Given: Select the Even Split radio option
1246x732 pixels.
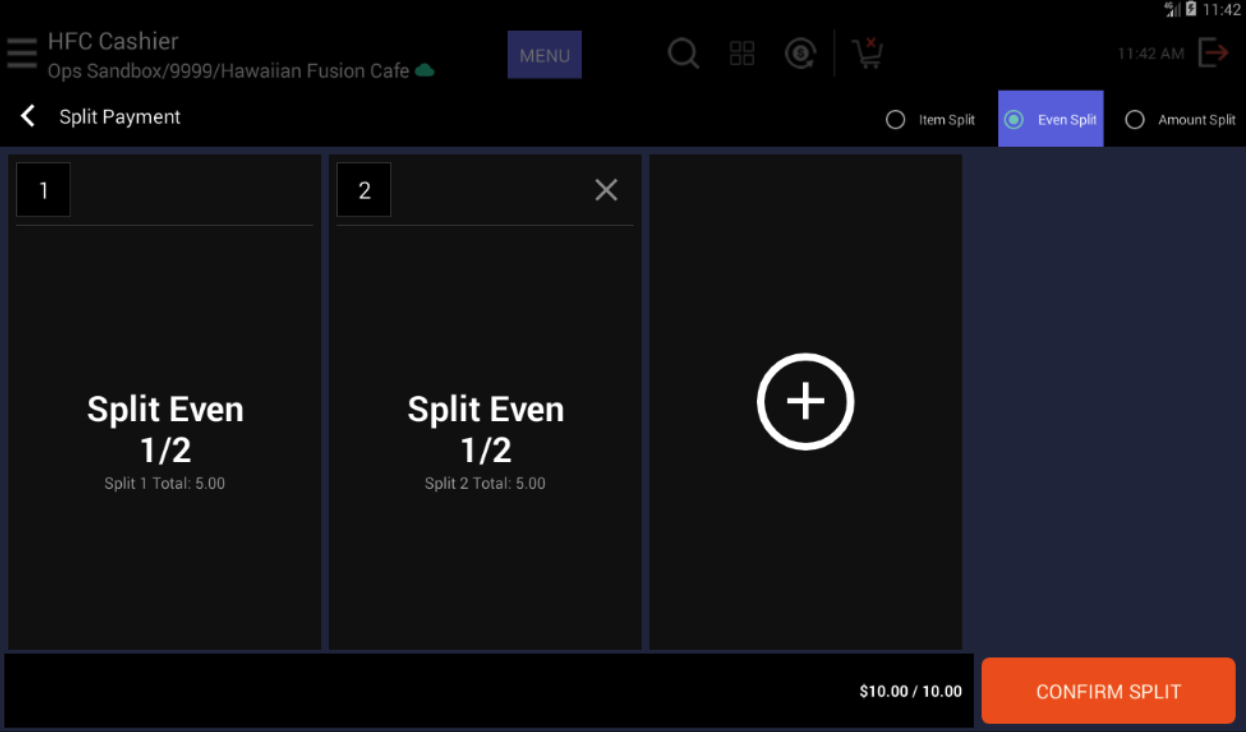Looking at the screenshot, I should [1014, 120].
